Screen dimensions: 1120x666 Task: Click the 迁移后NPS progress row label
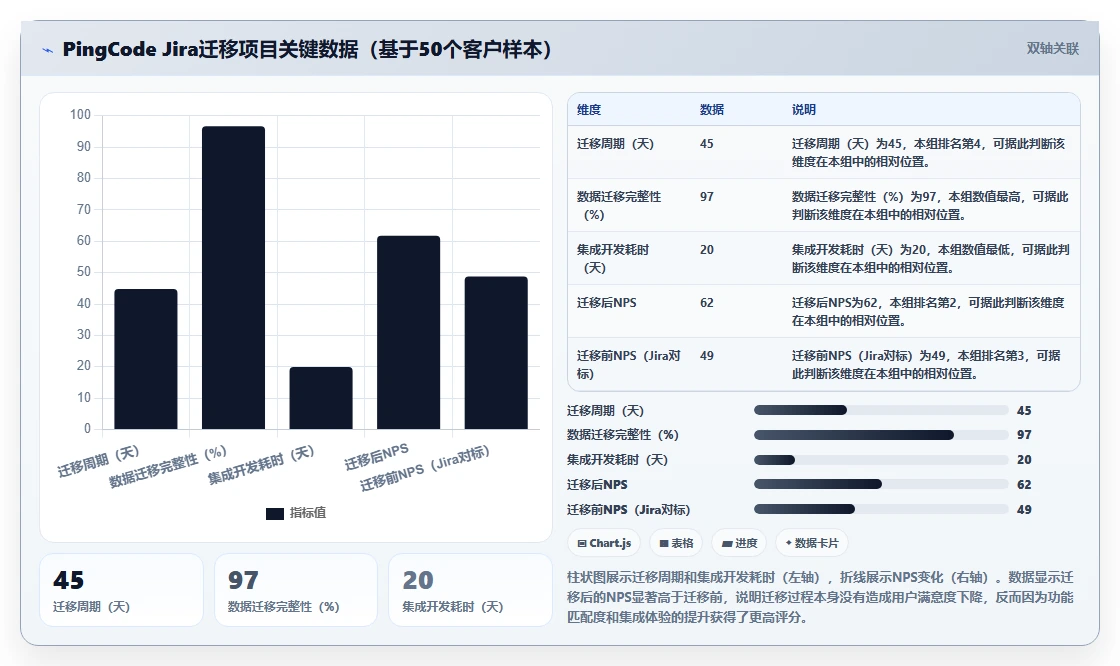point(597,484)
